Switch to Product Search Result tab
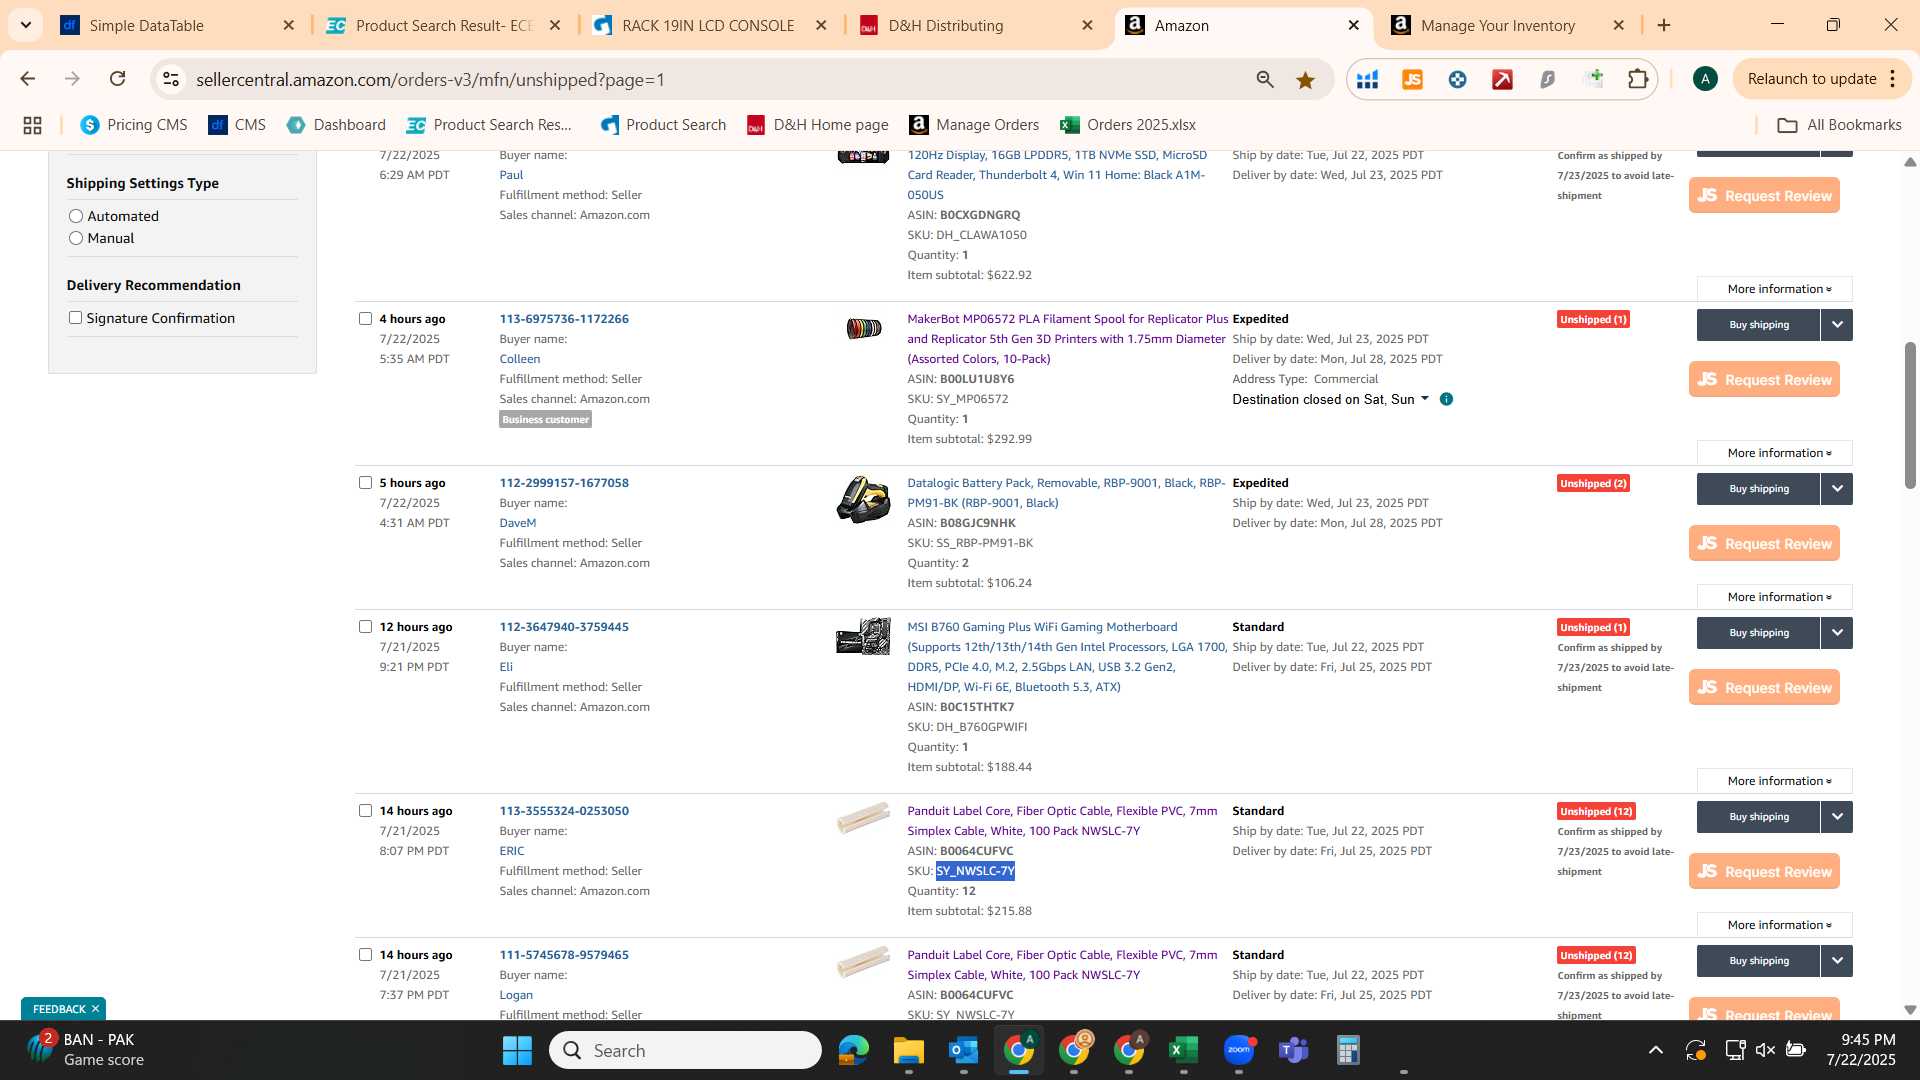This screenshot has width=1920, height=1080. [x=444, y=25]
